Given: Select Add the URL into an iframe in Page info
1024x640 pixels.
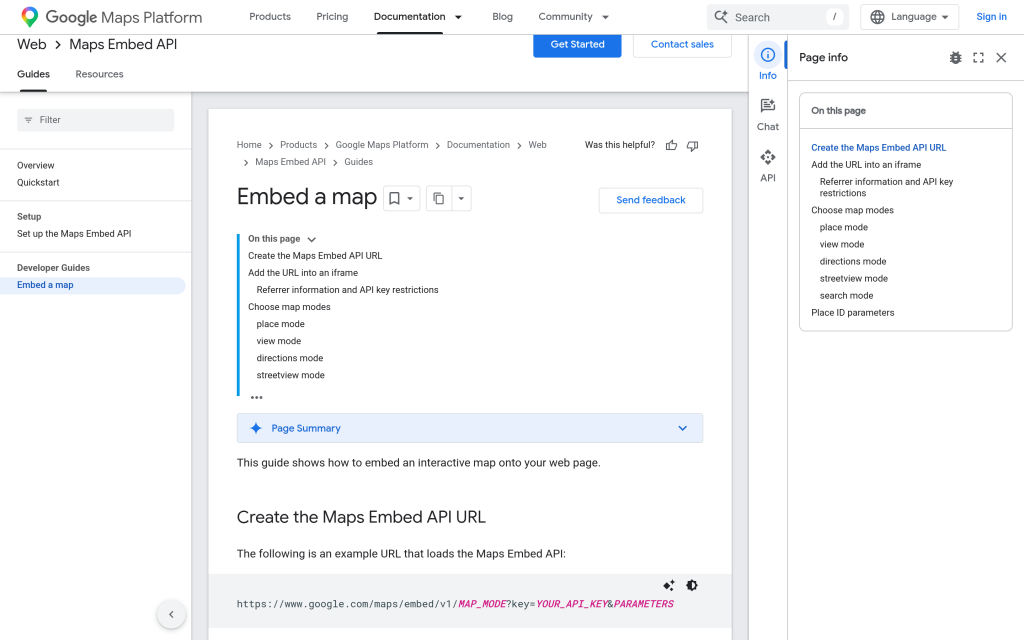Looking at the screenshot, I should coord(866,165).
